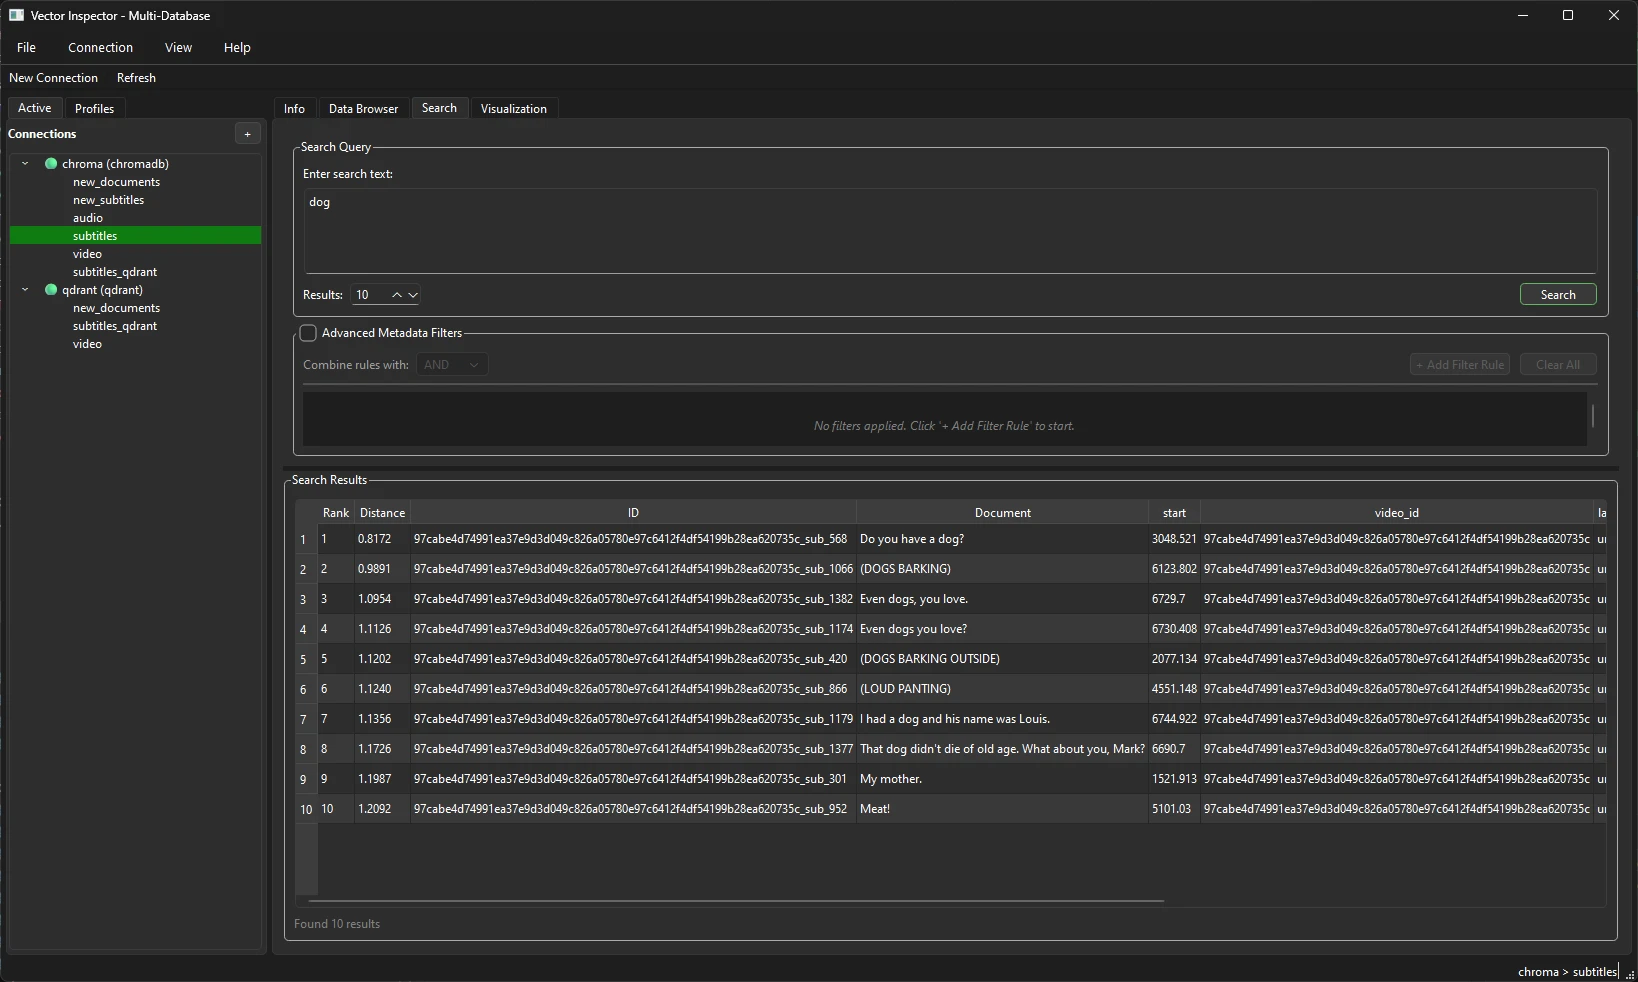This screenshot has height=982, width=1638.
Task: Decrease the Results count with the down arrow
Action: (413, 295)
